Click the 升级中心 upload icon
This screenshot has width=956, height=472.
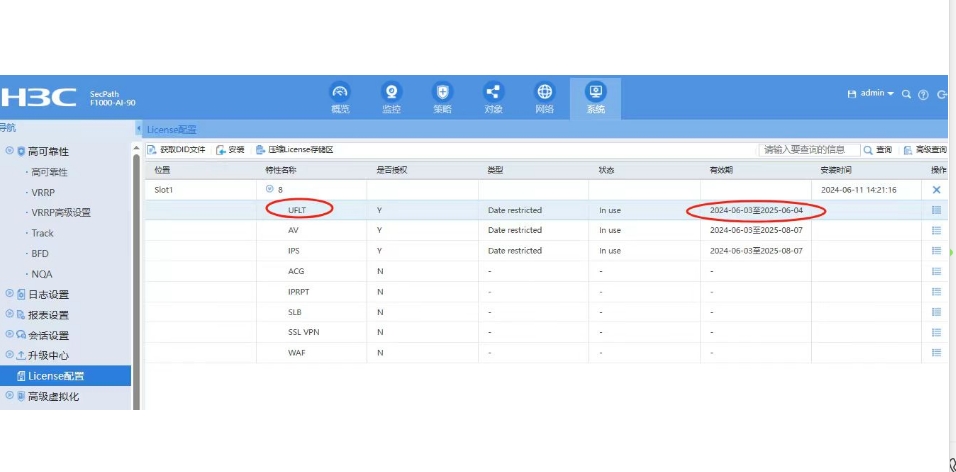[x=21, y=355]
